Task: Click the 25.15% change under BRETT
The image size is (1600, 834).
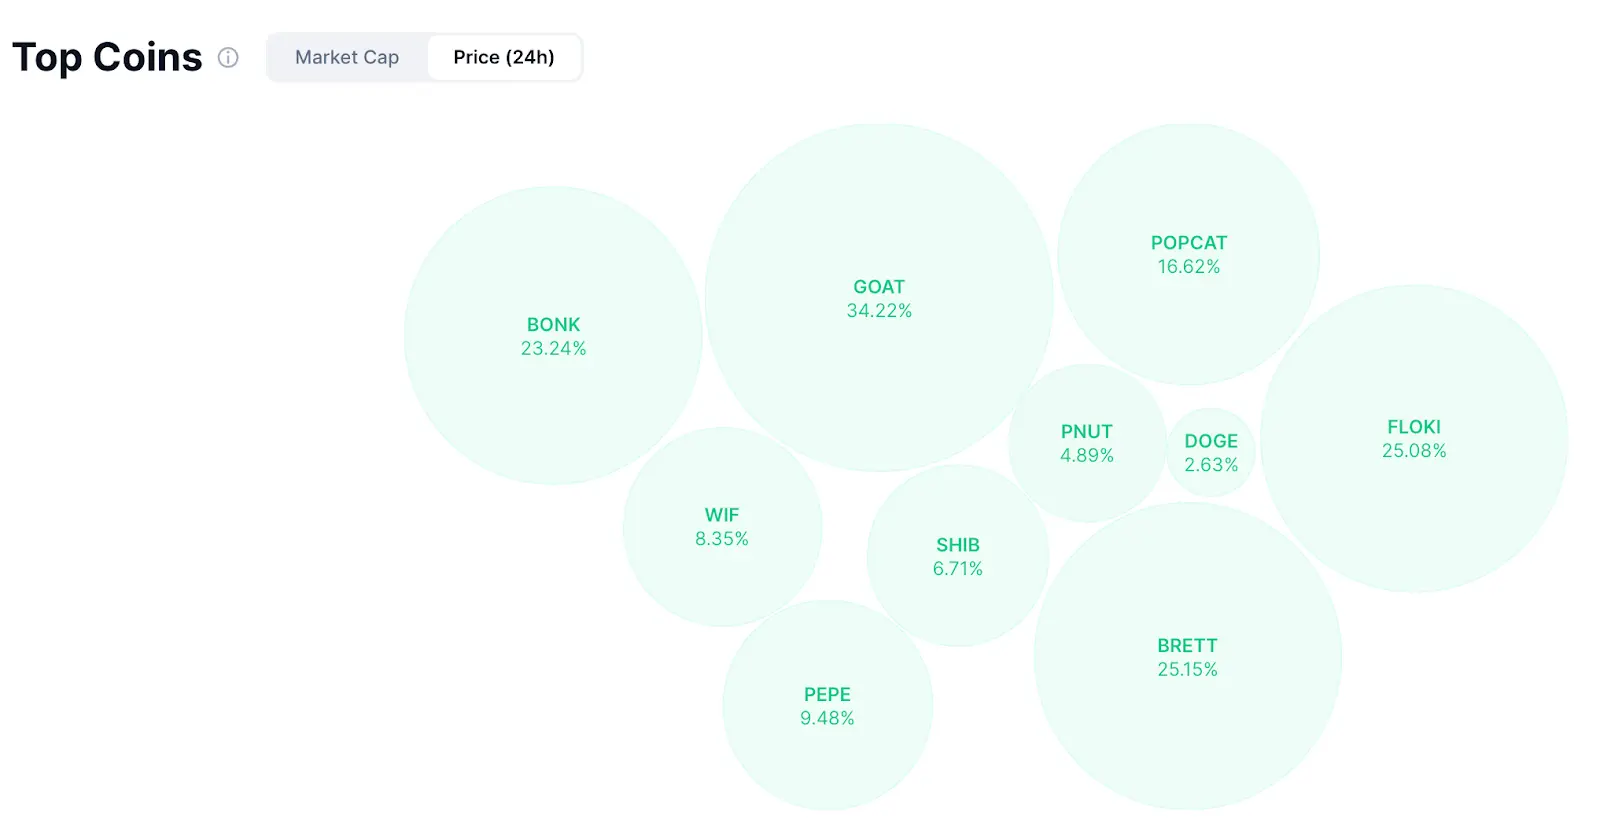Action: click(1187, 670)
